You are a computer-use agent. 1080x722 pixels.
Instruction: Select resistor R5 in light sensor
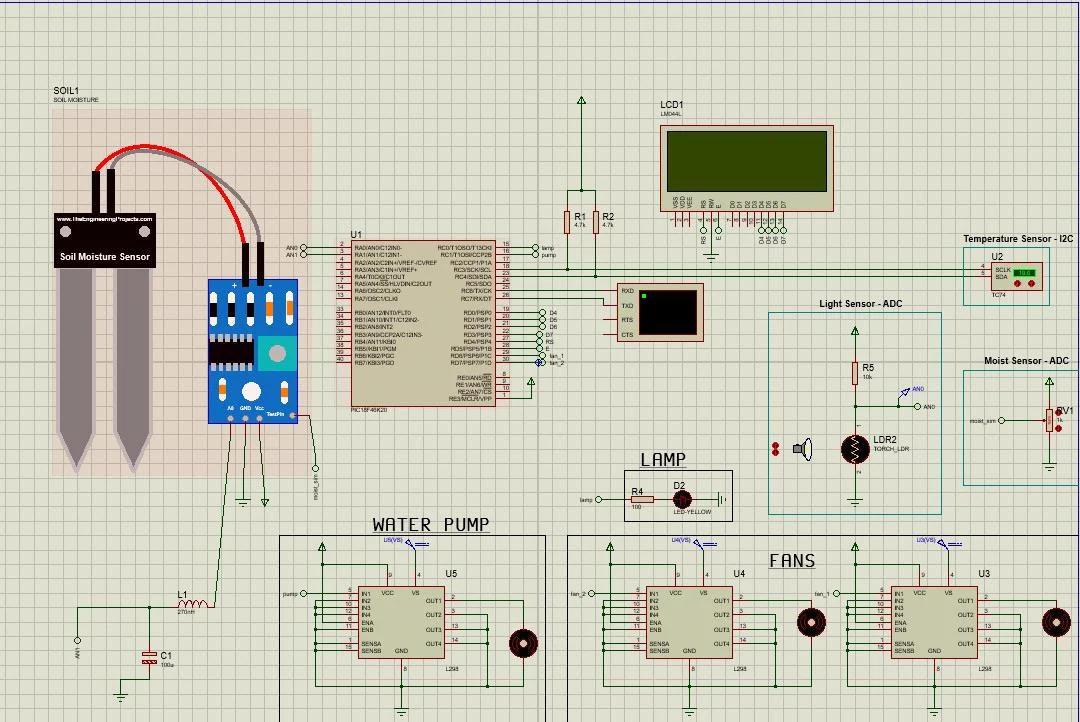(855, 373)
